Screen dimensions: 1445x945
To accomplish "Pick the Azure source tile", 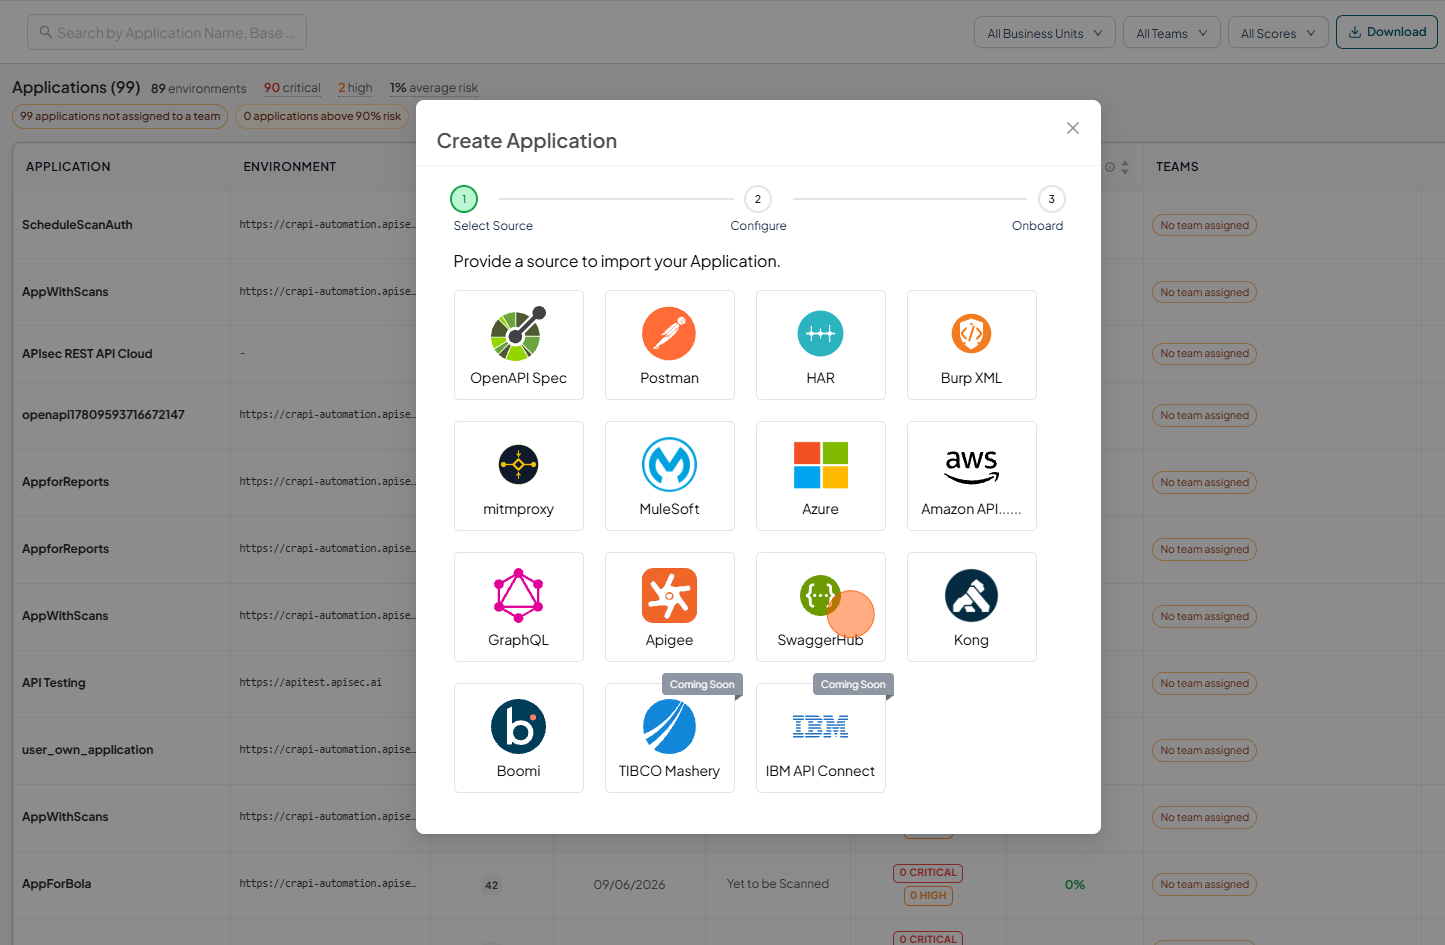I will tap(820, 476).
